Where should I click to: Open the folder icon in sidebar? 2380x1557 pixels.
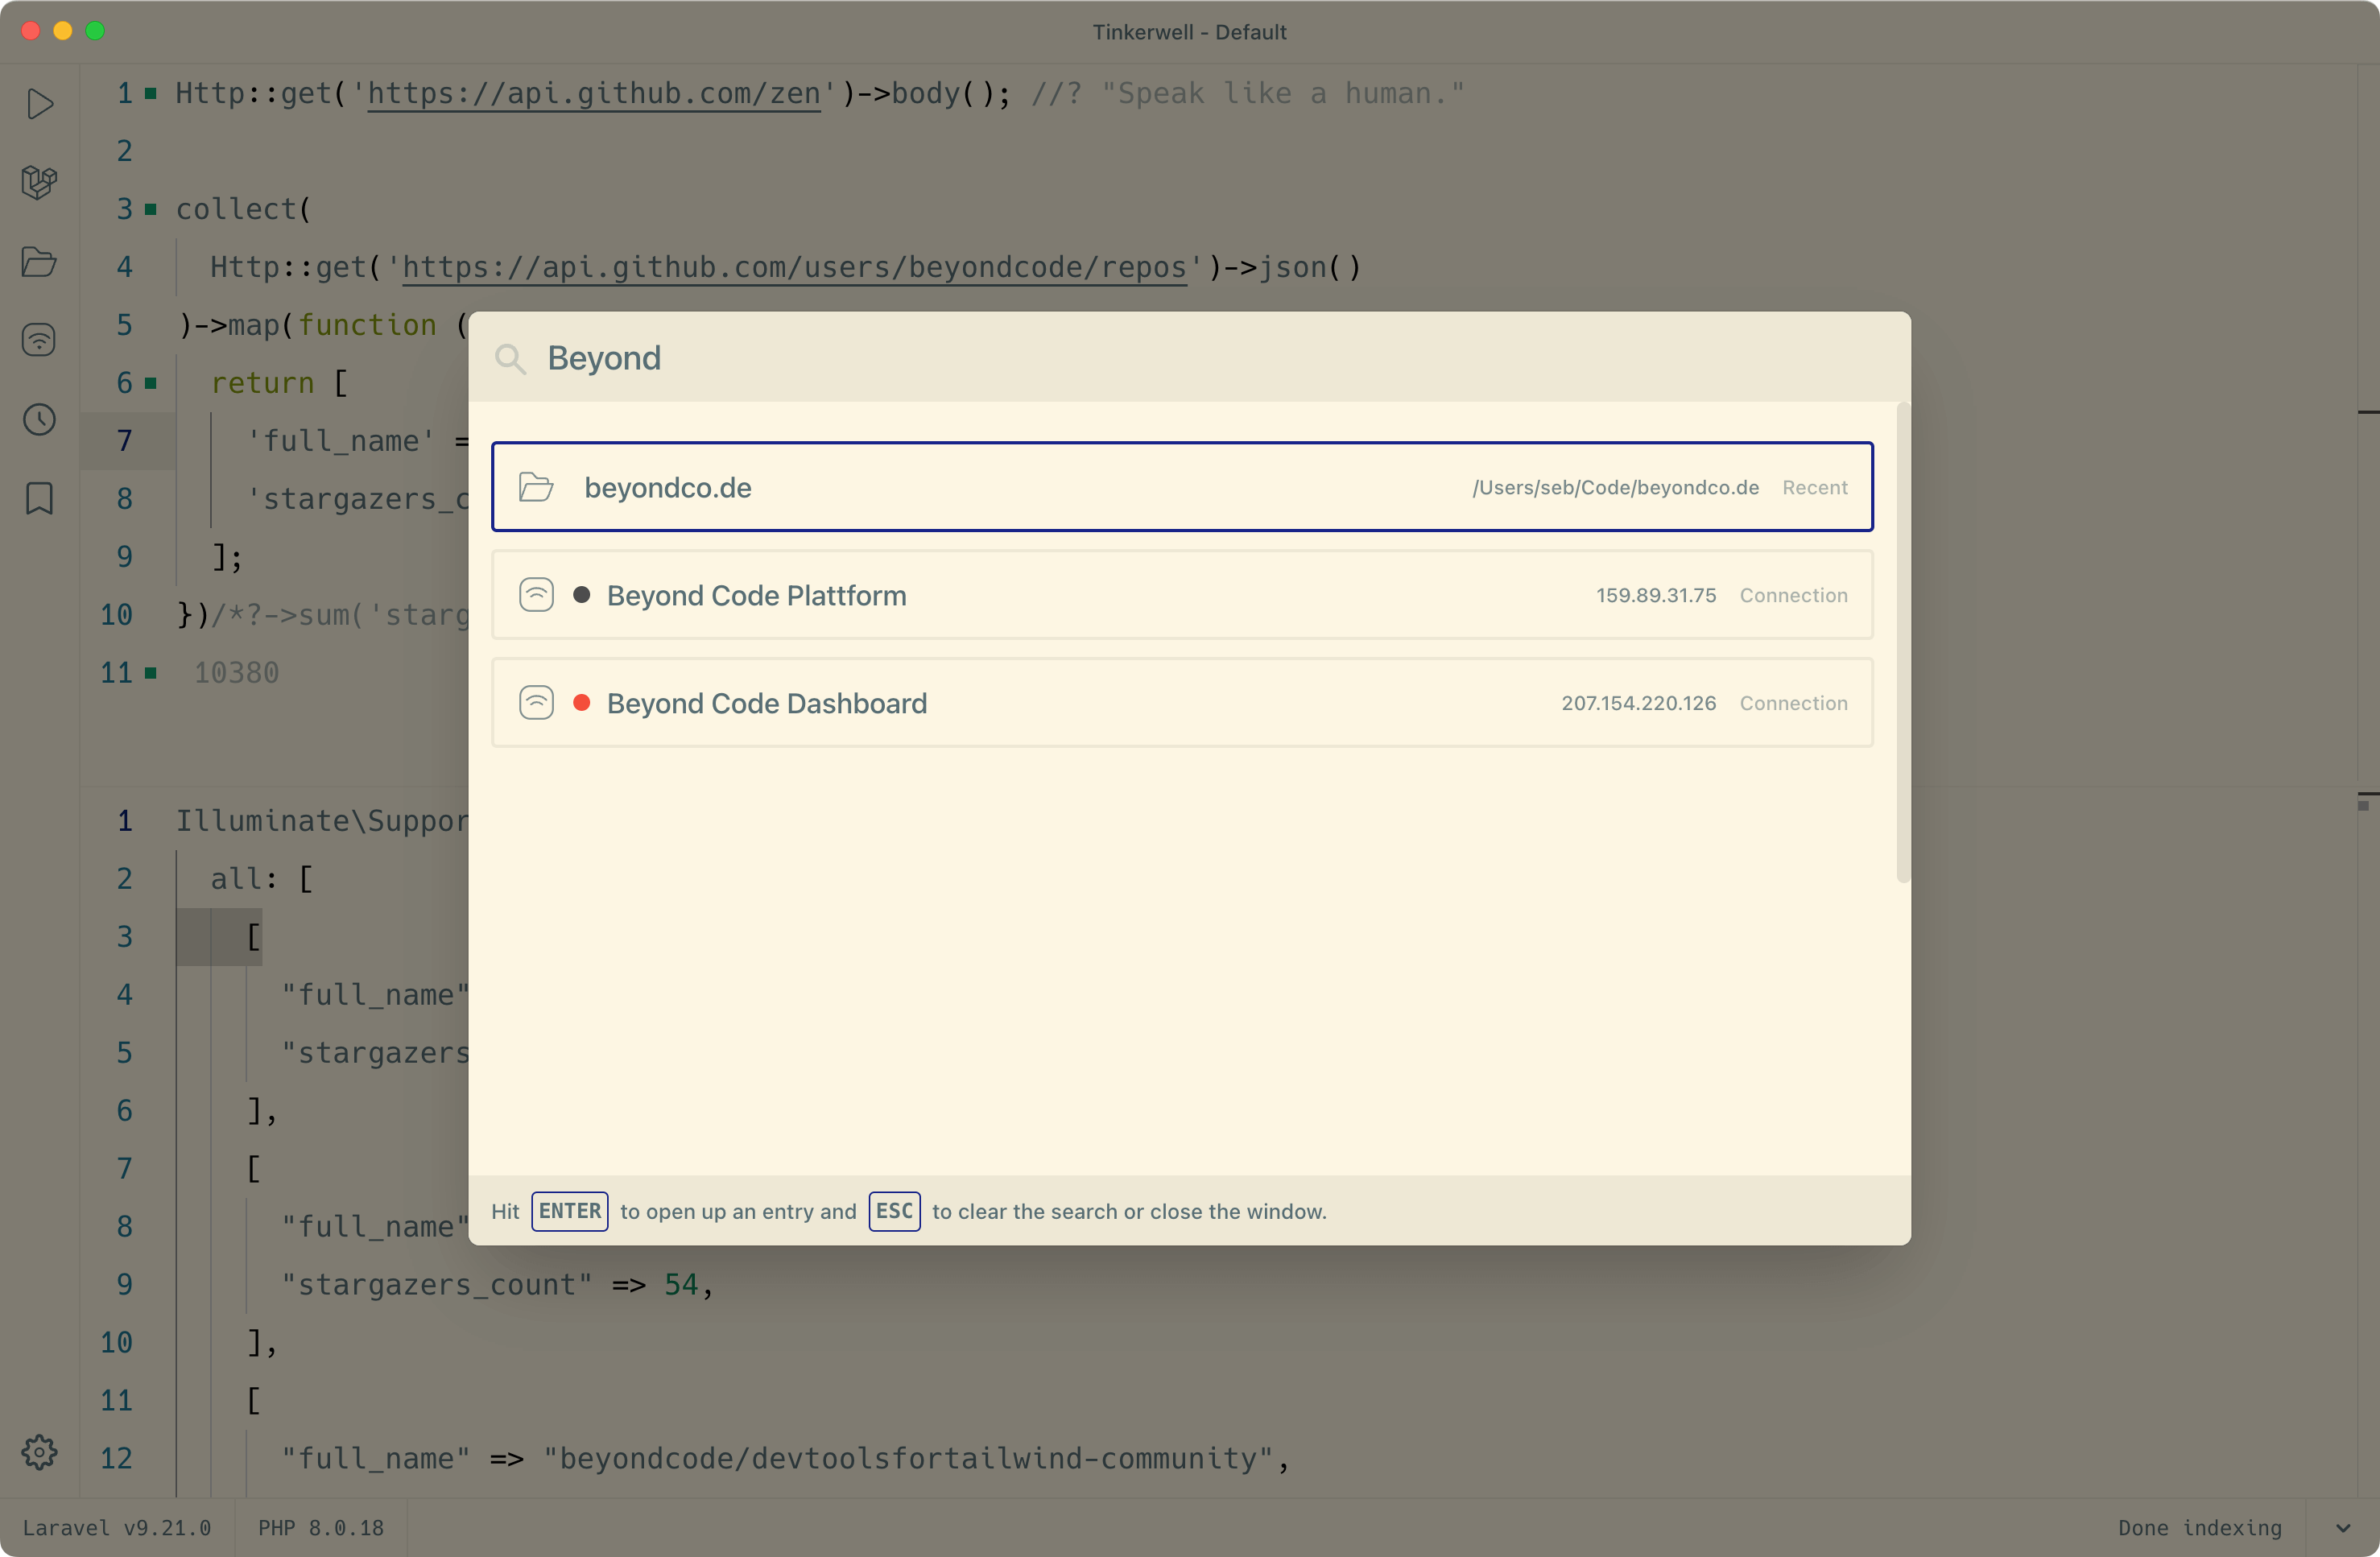click(40, 261)
